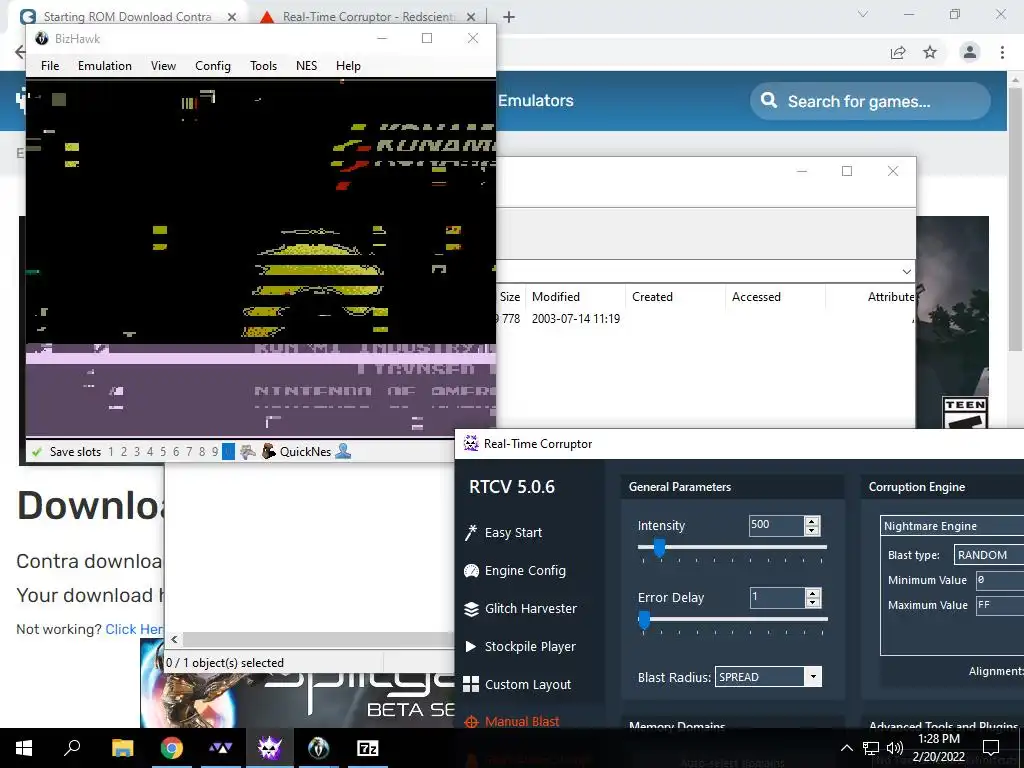Click the scroll left arrow in 7-Zip

click(x=174, y=639)
